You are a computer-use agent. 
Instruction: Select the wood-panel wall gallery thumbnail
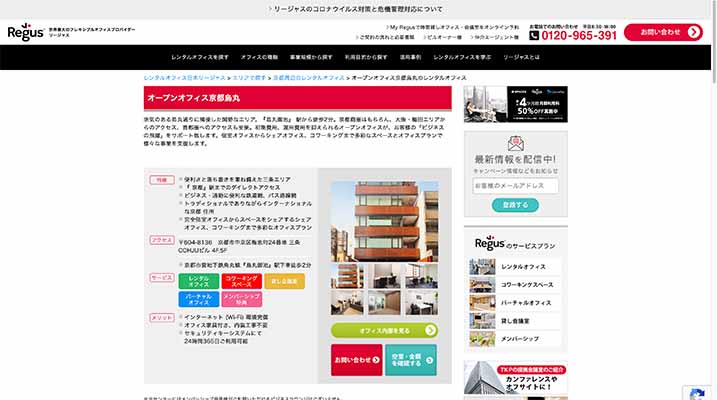(384, 303)
